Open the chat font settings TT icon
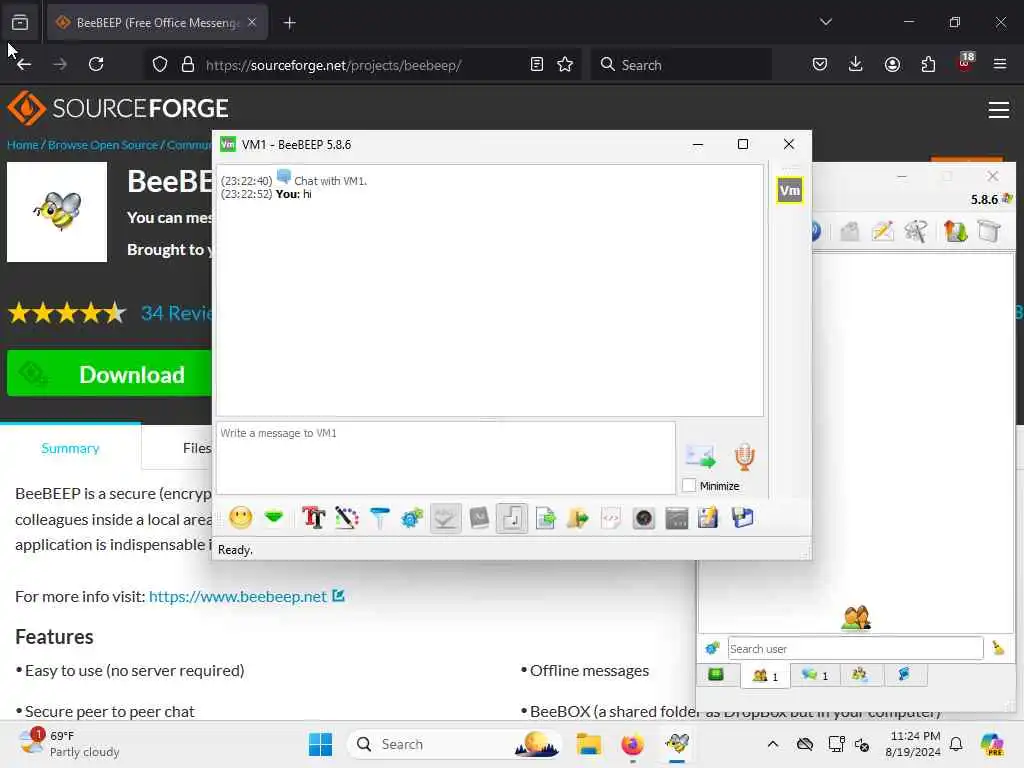 [313, 518]
